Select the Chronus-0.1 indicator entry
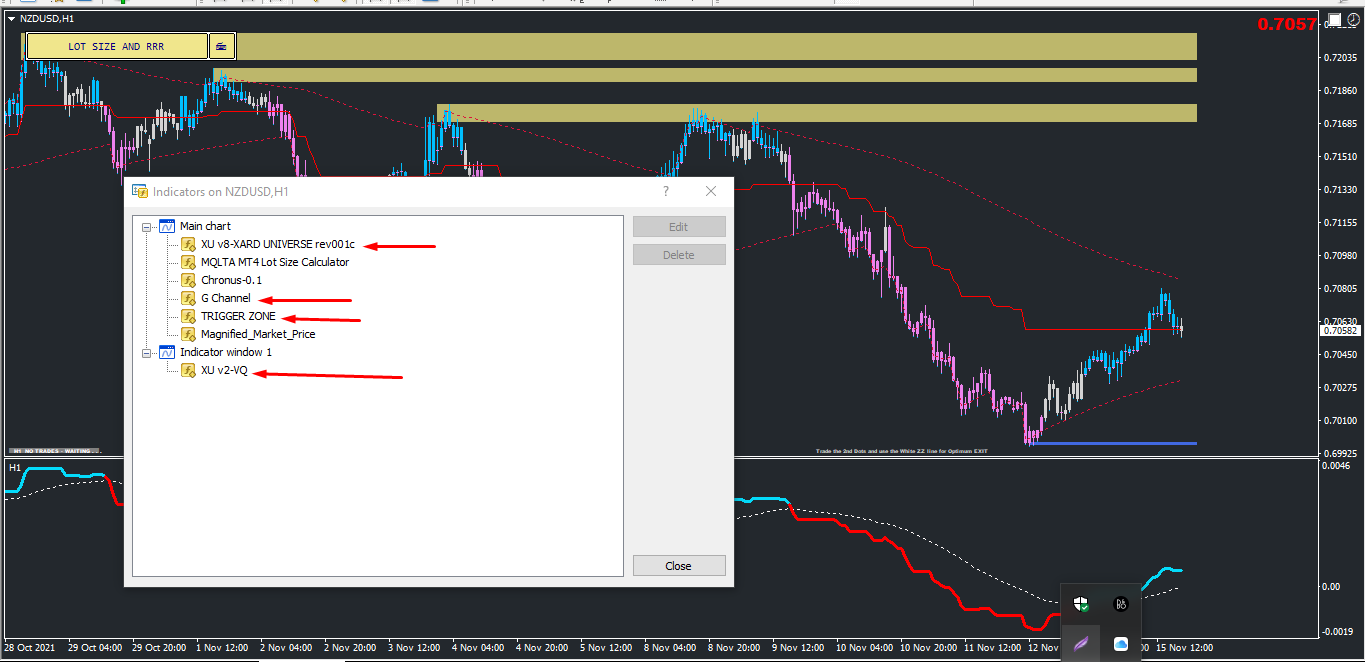Viewport: 1365px width, 662px height. (x=231, y=280)
